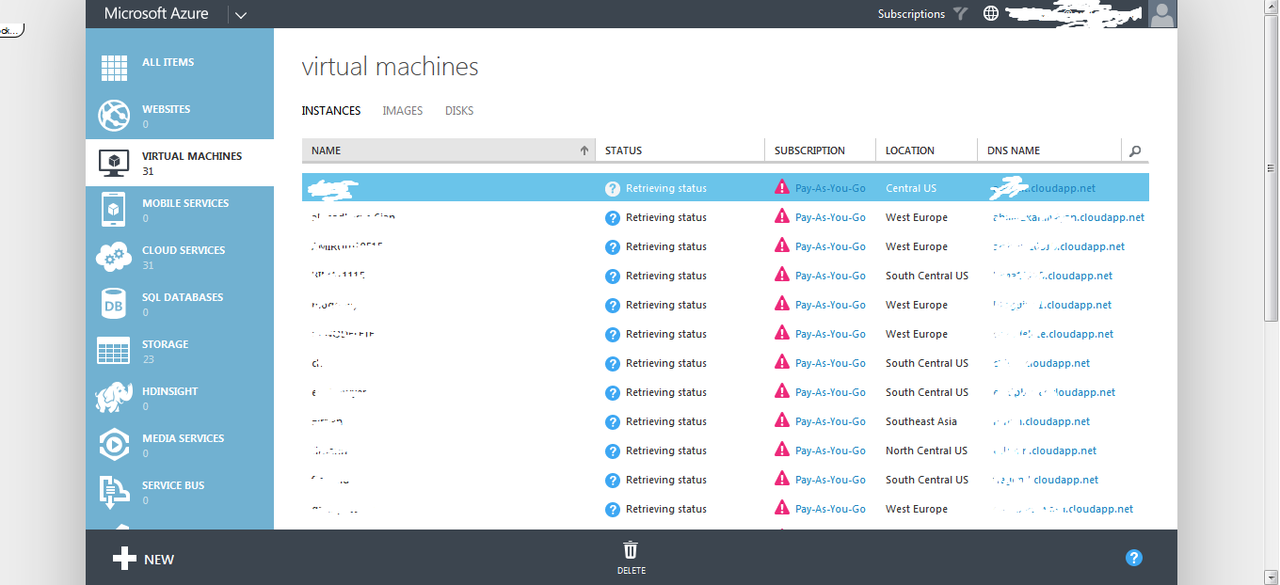The height and width of the screenshot is (585, 1280).
Task: Sort by the Name column arrow
Action: click(584, 151)
